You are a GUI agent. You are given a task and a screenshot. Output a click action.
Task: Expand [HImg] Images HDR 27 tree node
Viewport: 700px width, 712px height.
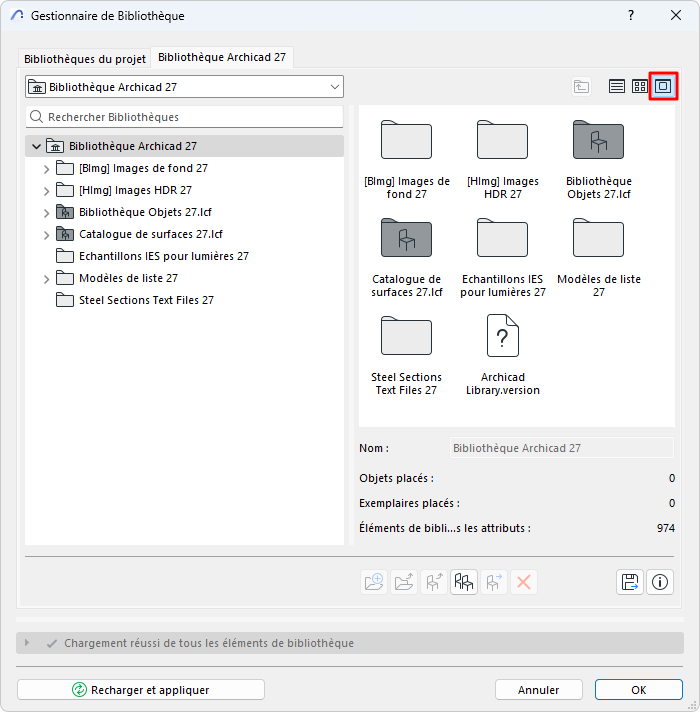coord(46,191)
